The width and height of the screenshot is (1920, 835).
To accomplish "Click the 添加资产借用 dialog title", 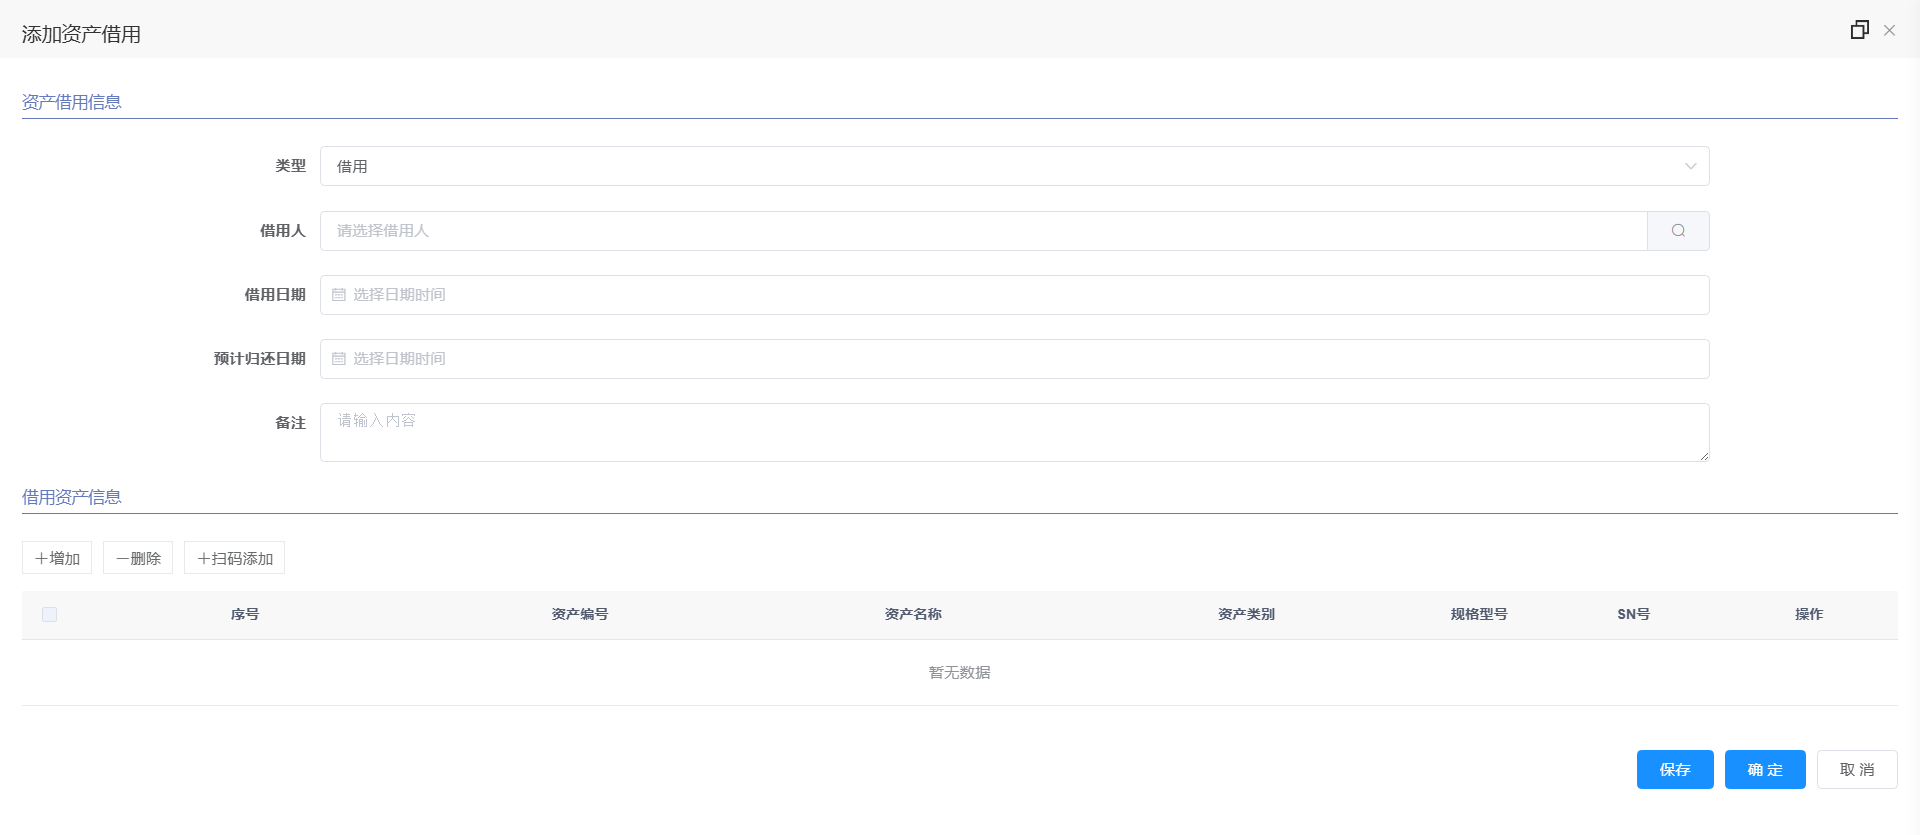I will 81,34.
